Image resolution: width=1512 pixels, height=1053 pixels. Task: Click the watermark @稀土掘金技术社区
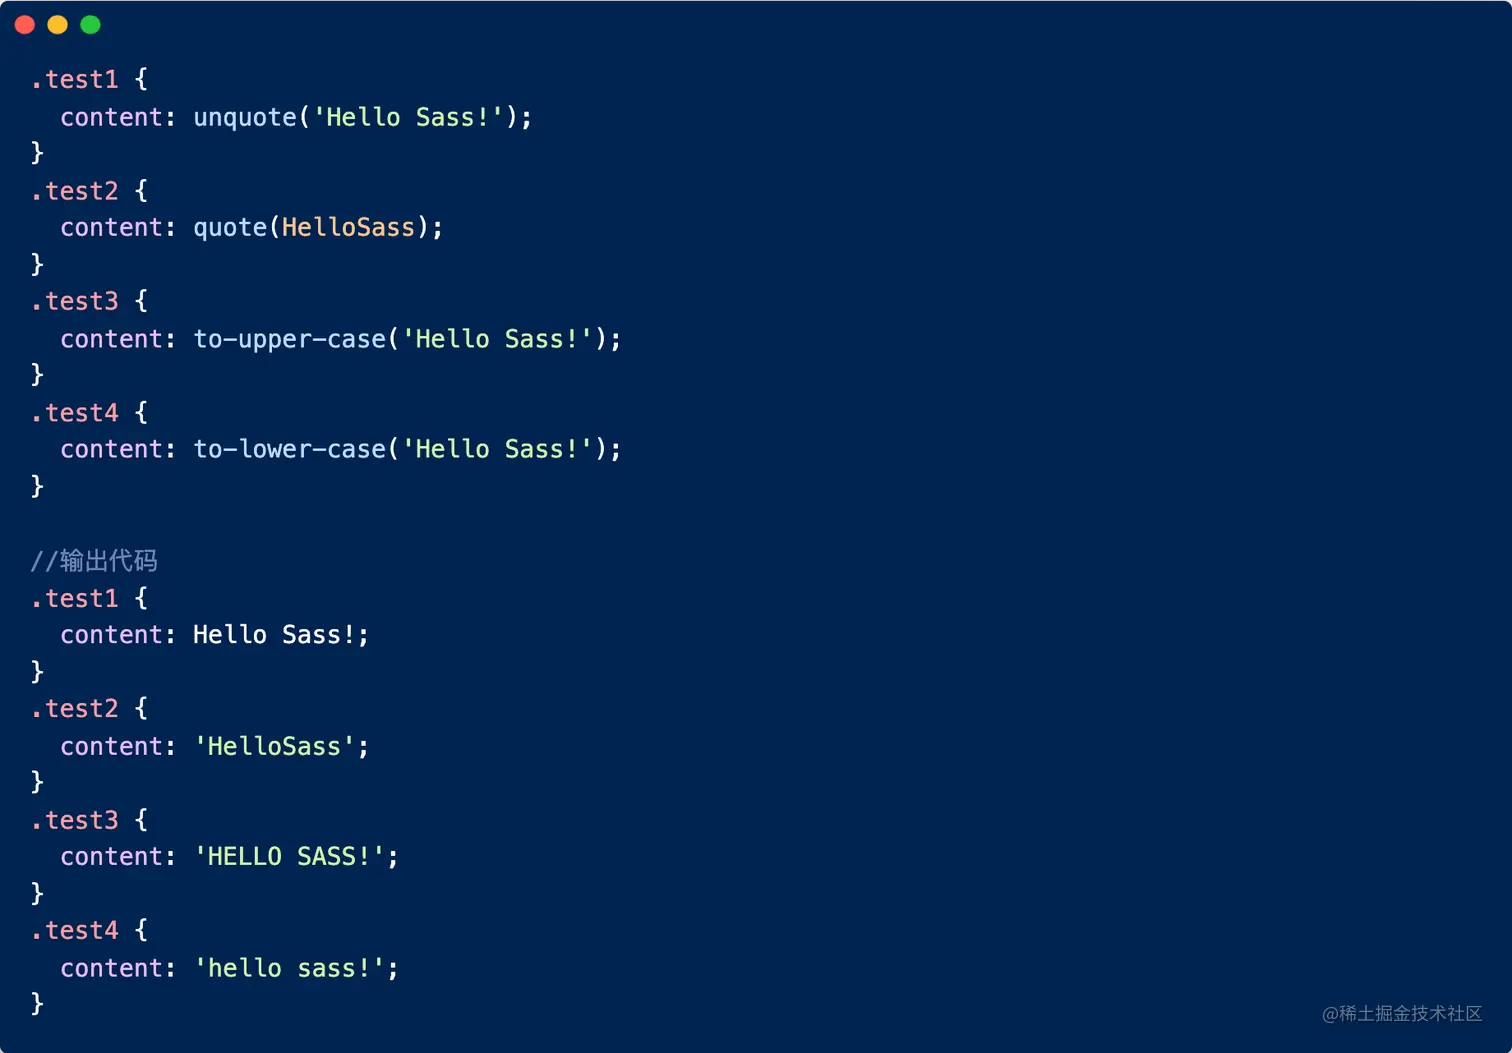(x=1401, y=1014)
